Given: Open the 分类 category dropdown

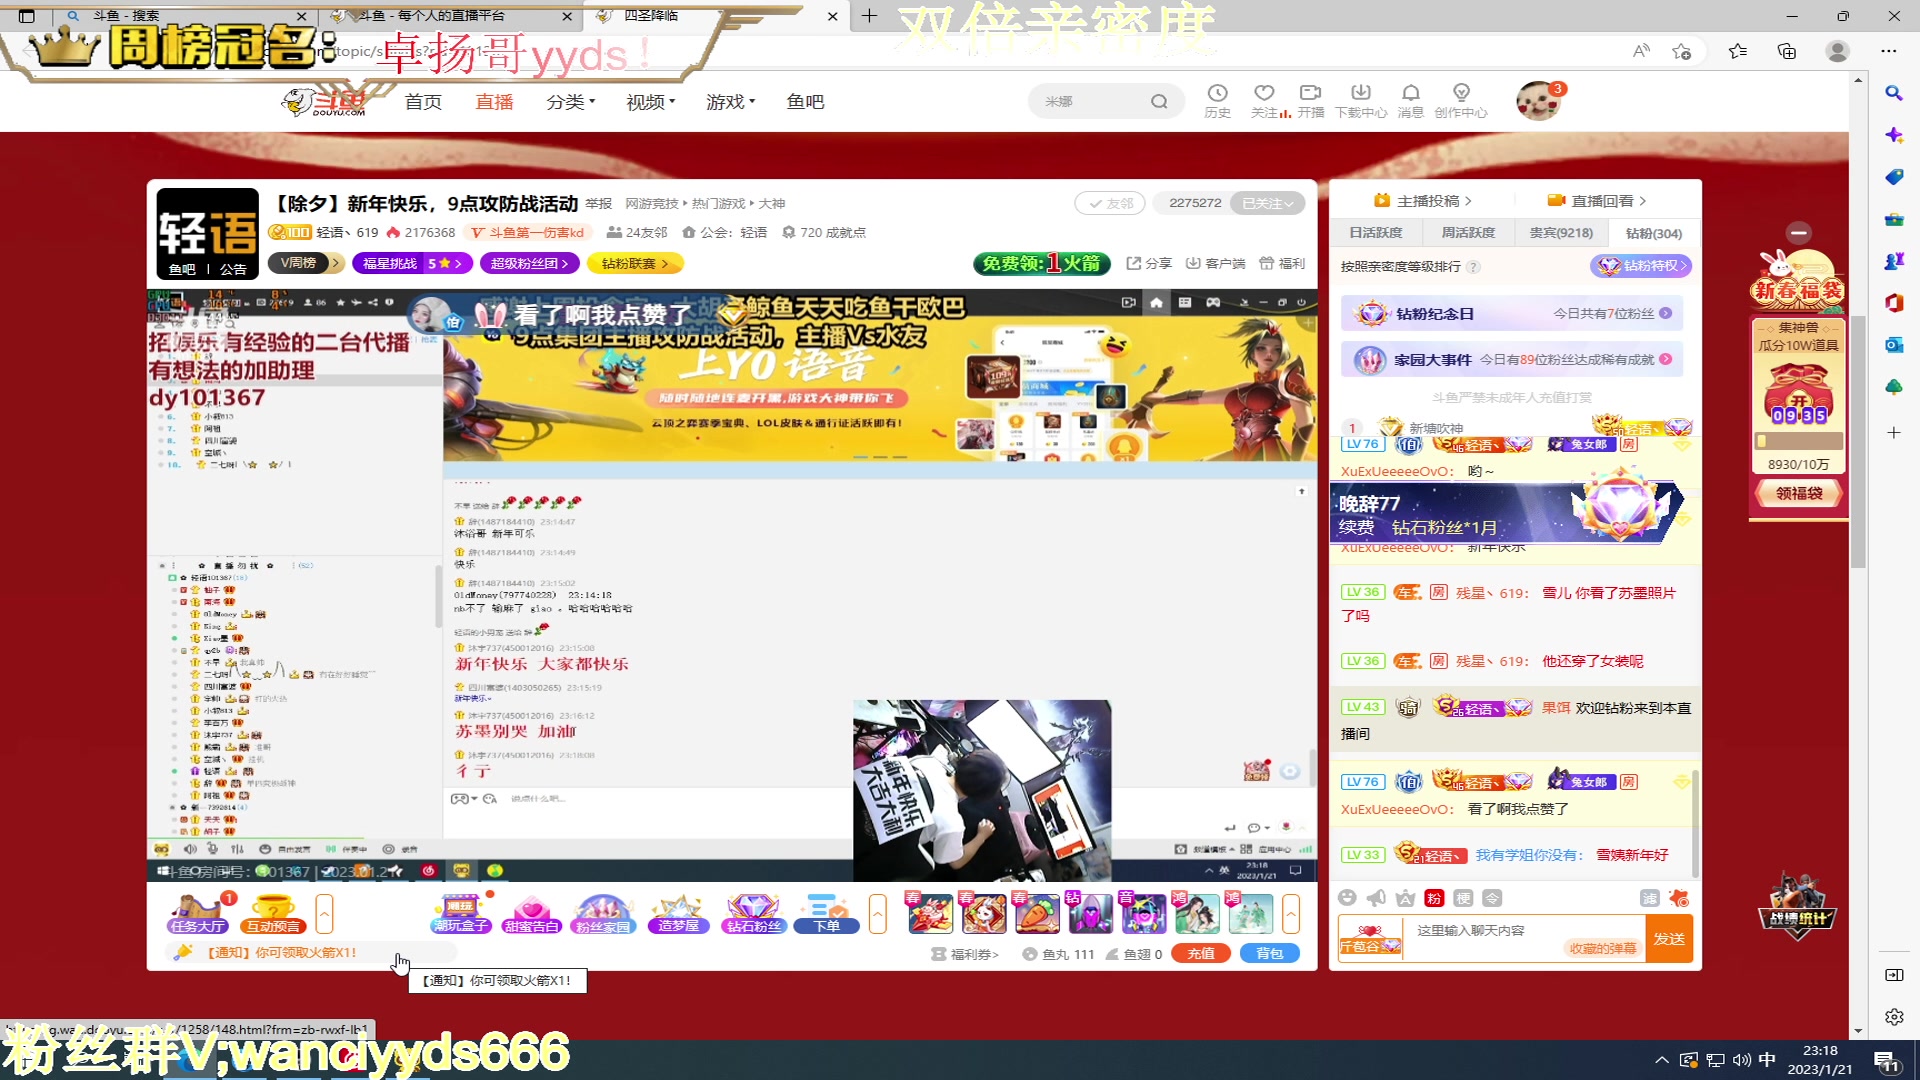Looking at the screenshot, I should click(x=567, y=101).
